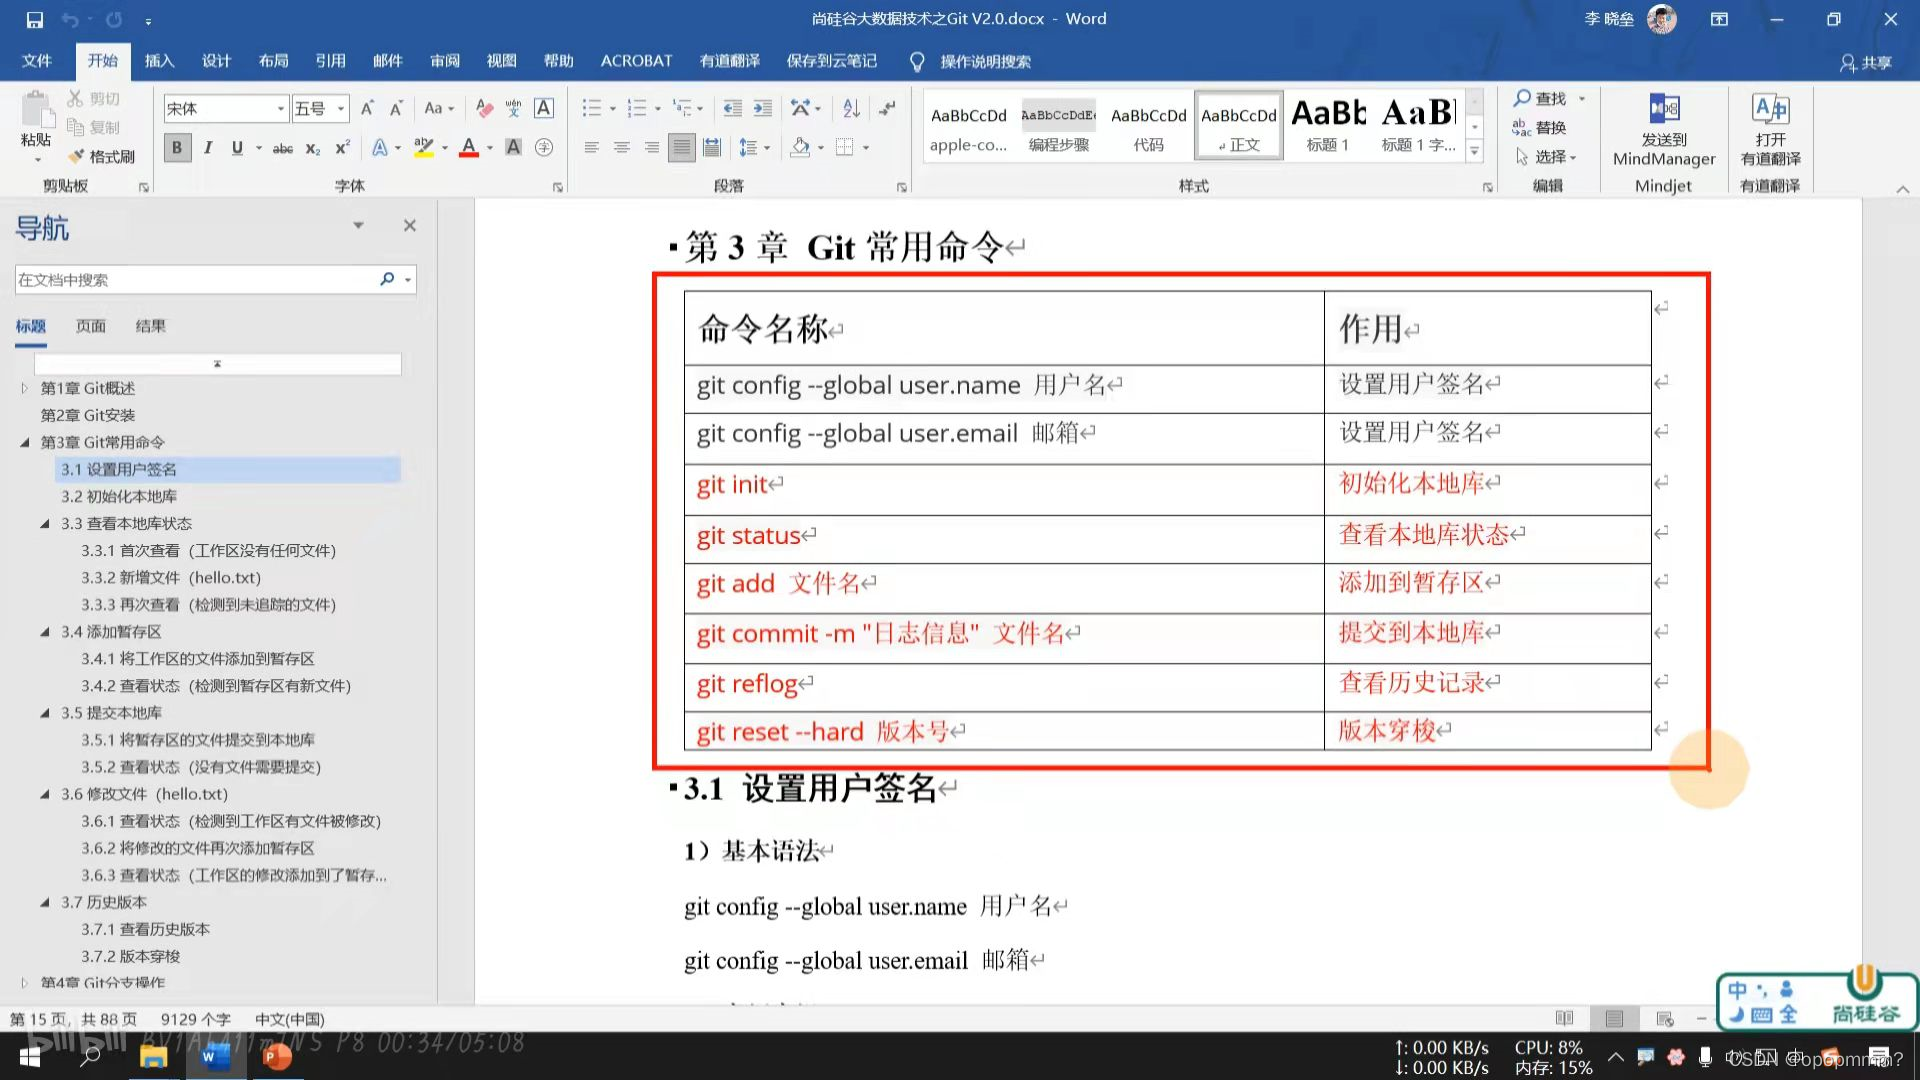The width and height of the screenshot is (1920, 1080).
Task: Apply the 标题 1 style
Action: pos(1328,124)
